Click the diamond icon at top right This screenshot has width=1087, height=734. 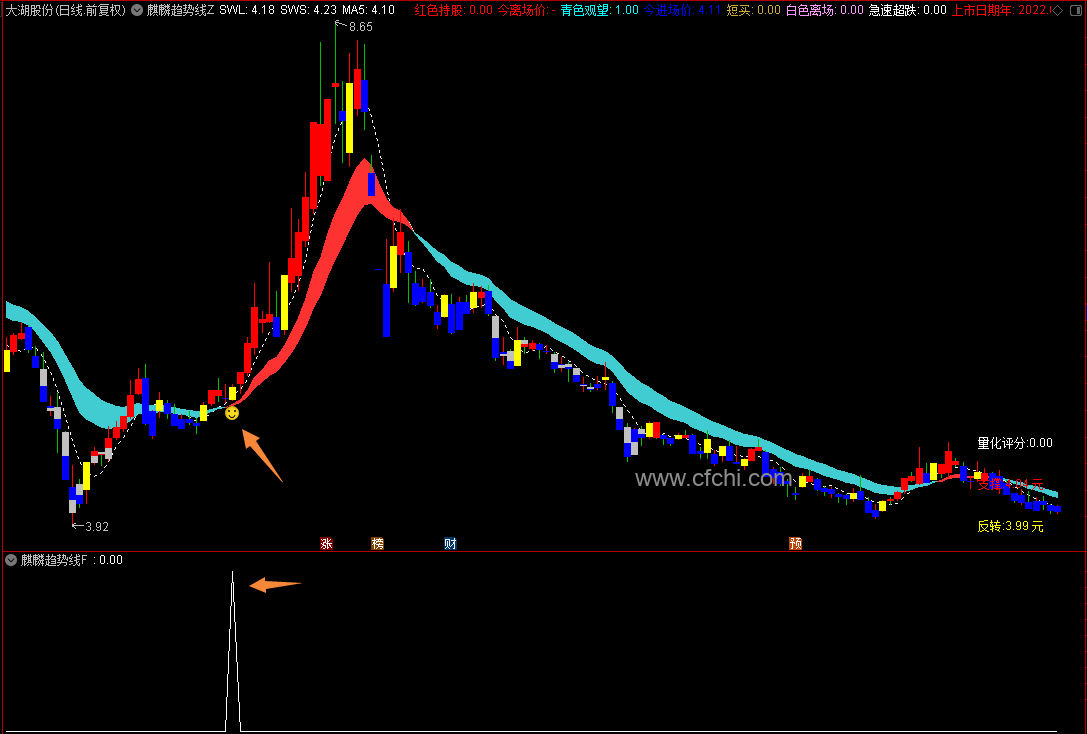coord(1058,10)
